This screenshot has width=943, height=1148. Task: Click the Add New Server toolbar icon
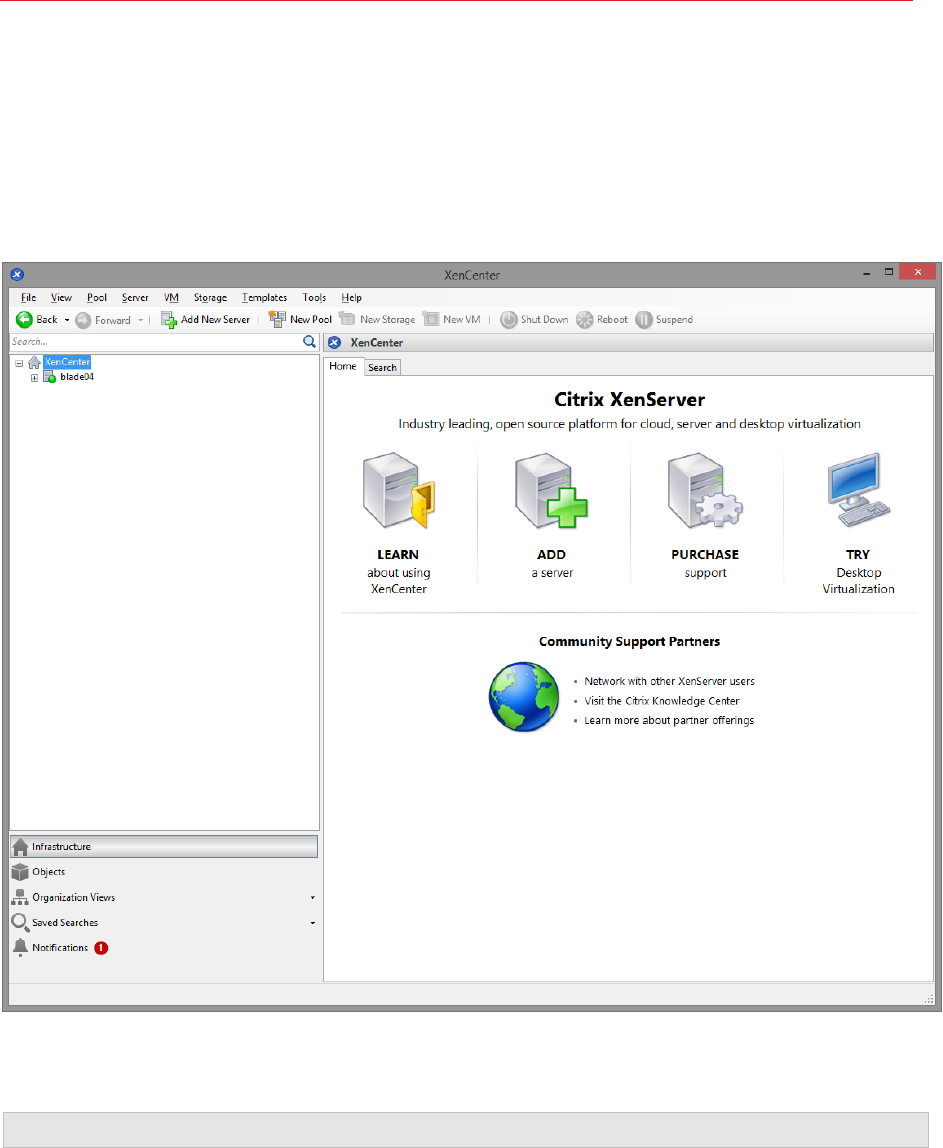tap(168, 320)
